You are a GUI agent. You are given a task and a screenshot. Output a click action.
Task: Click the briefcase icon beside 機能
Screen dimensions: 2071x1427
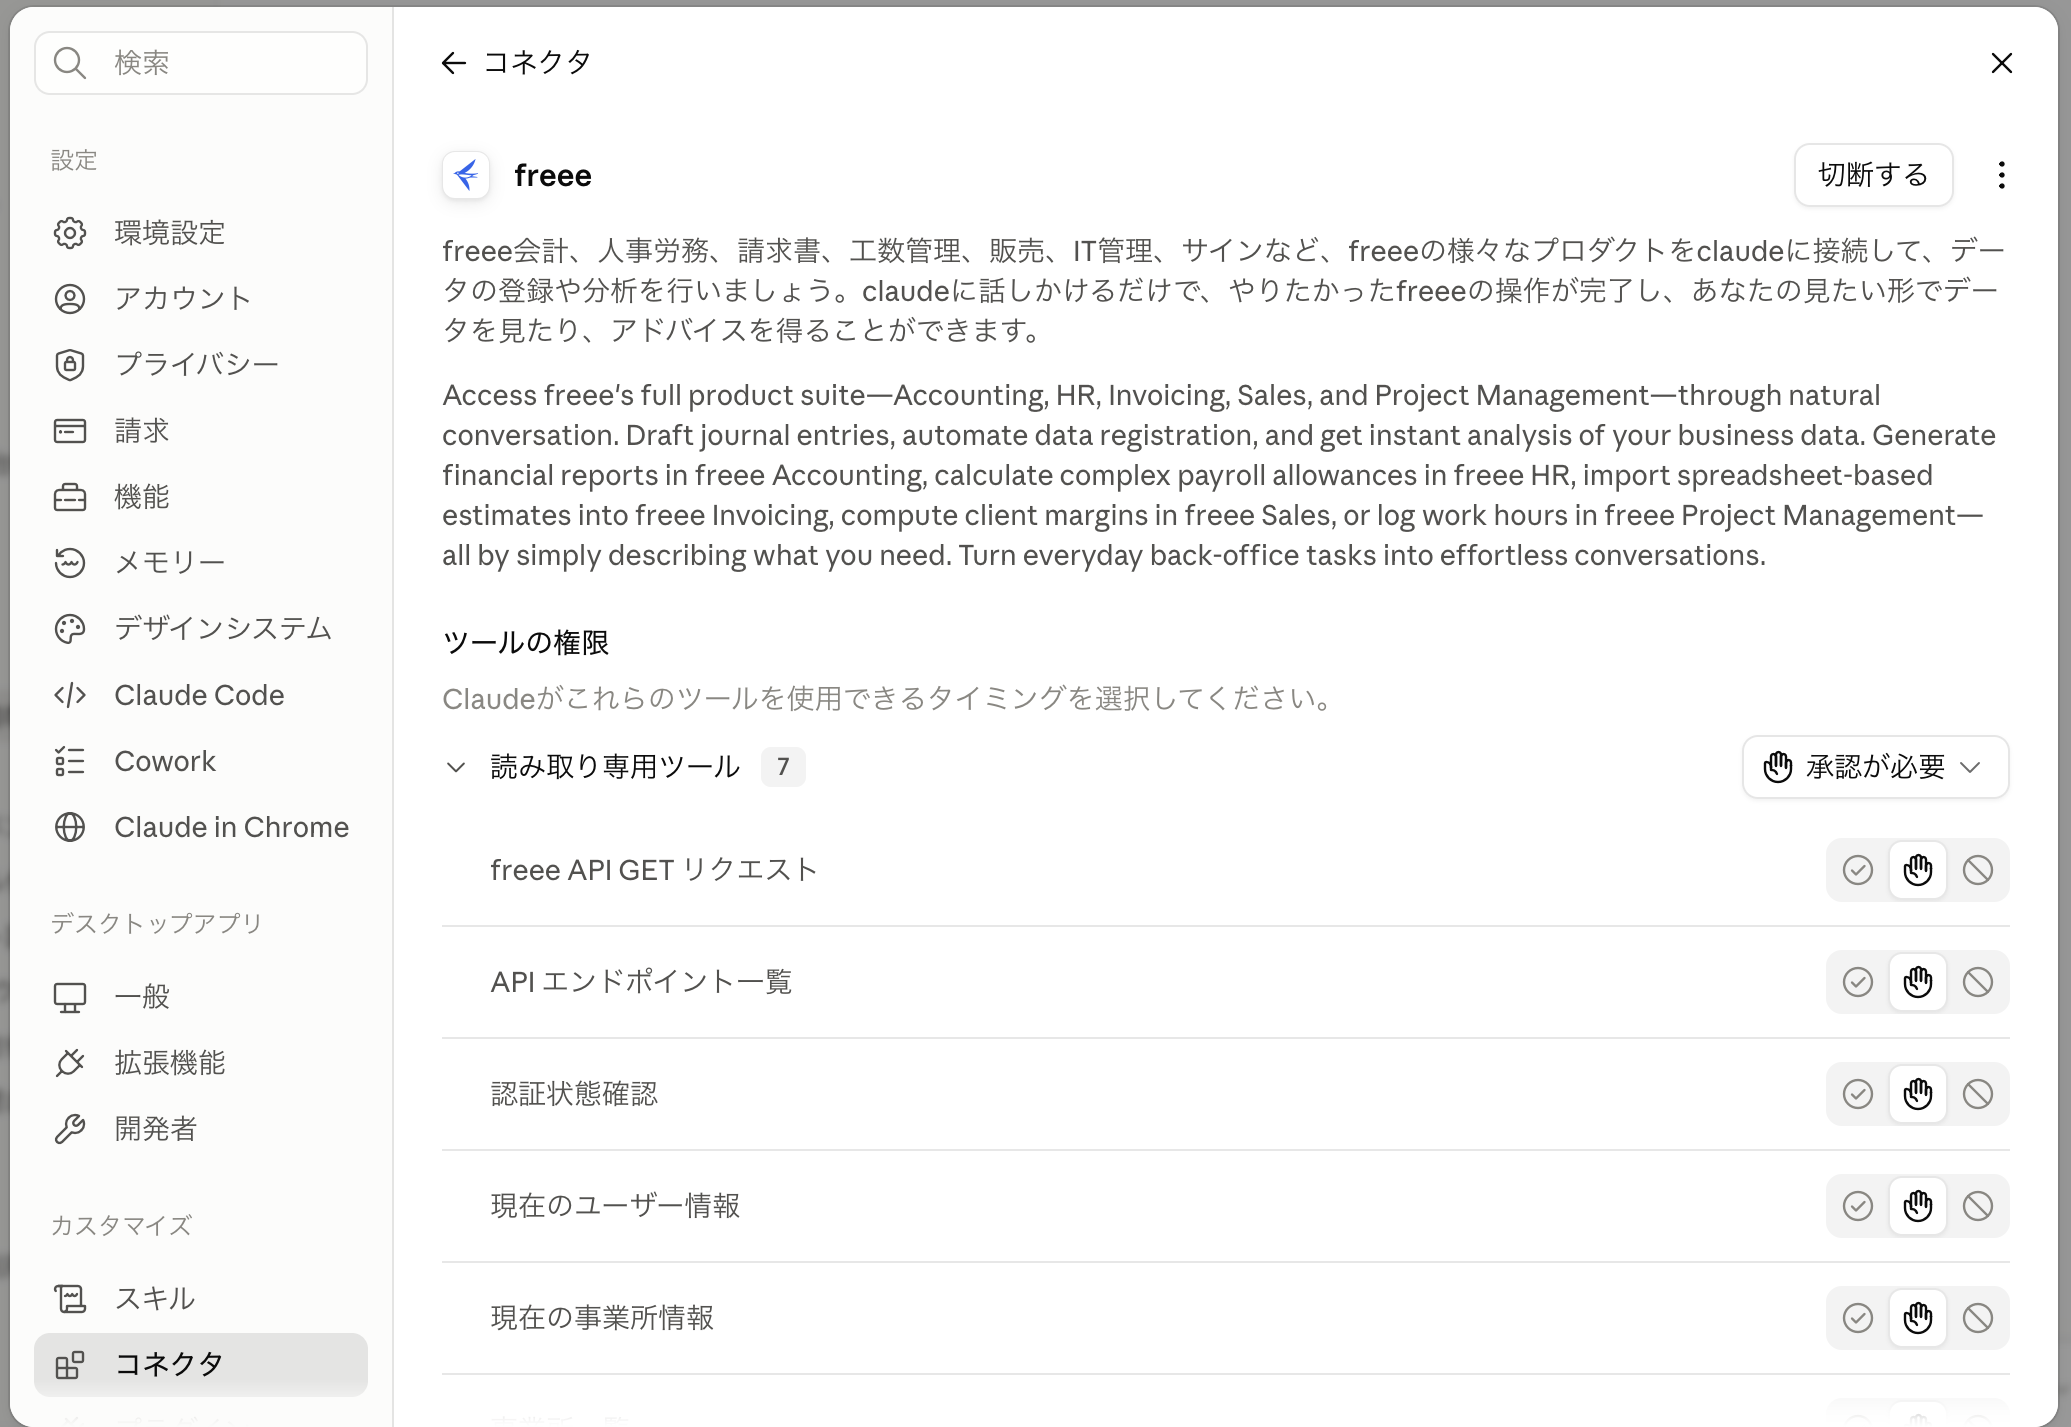70,497
